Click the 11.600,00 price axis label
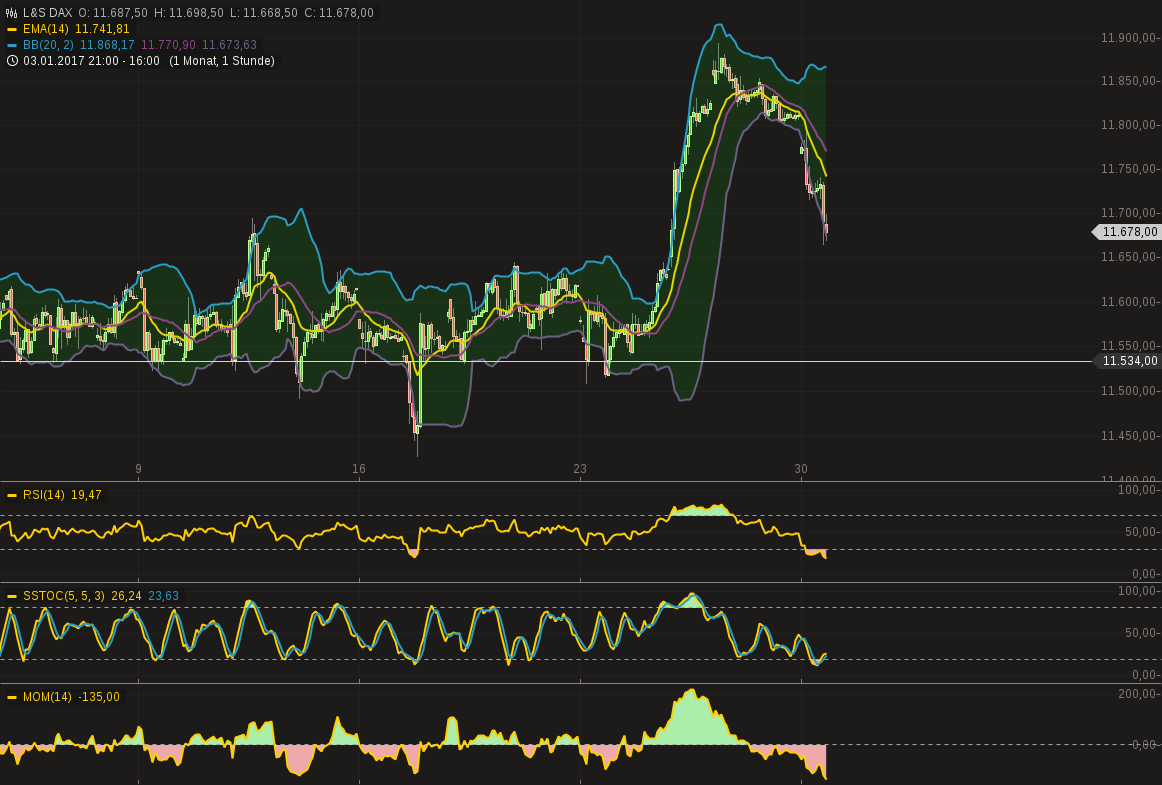Viewport: 1162px width, 785px height. click(x=1129, y=302)
